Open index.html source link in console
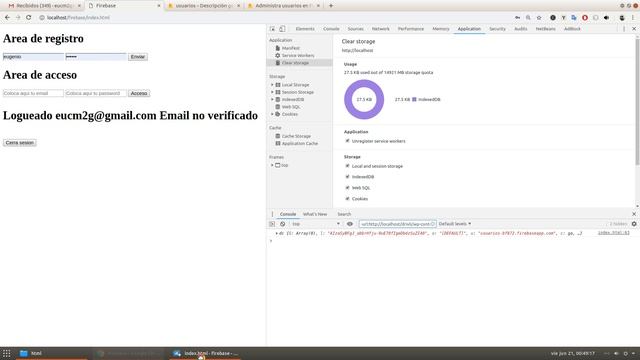640x360 pixels. coord(613,233)
